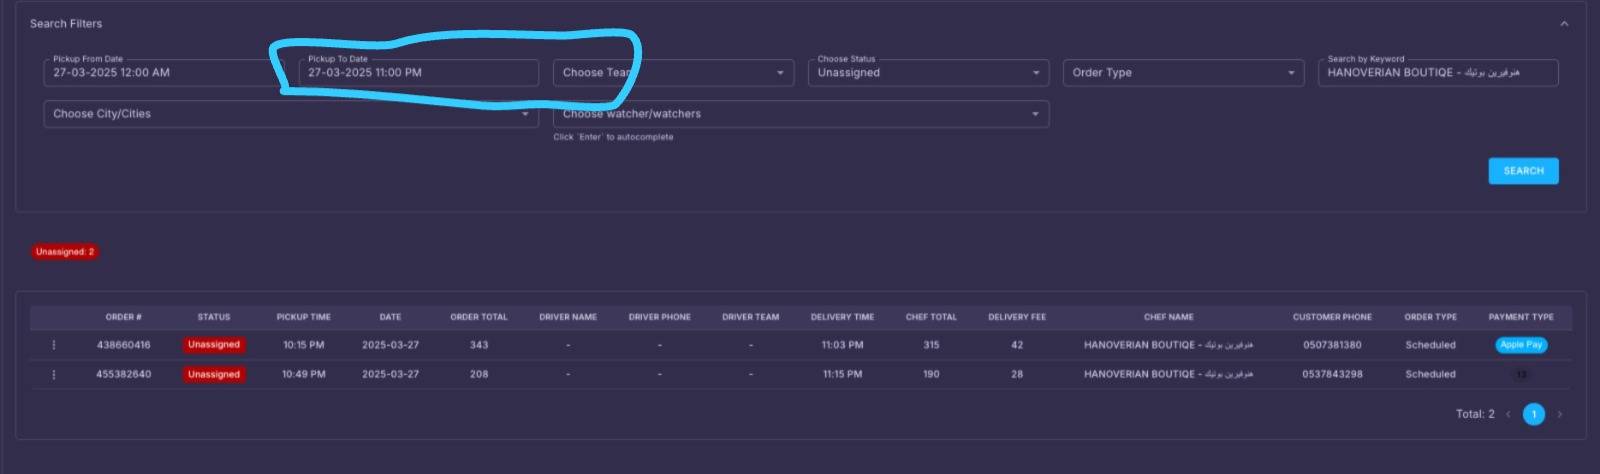Go to previous results page arrow
Screen dimensions: 1600x474
click(x=1508, y=414)
